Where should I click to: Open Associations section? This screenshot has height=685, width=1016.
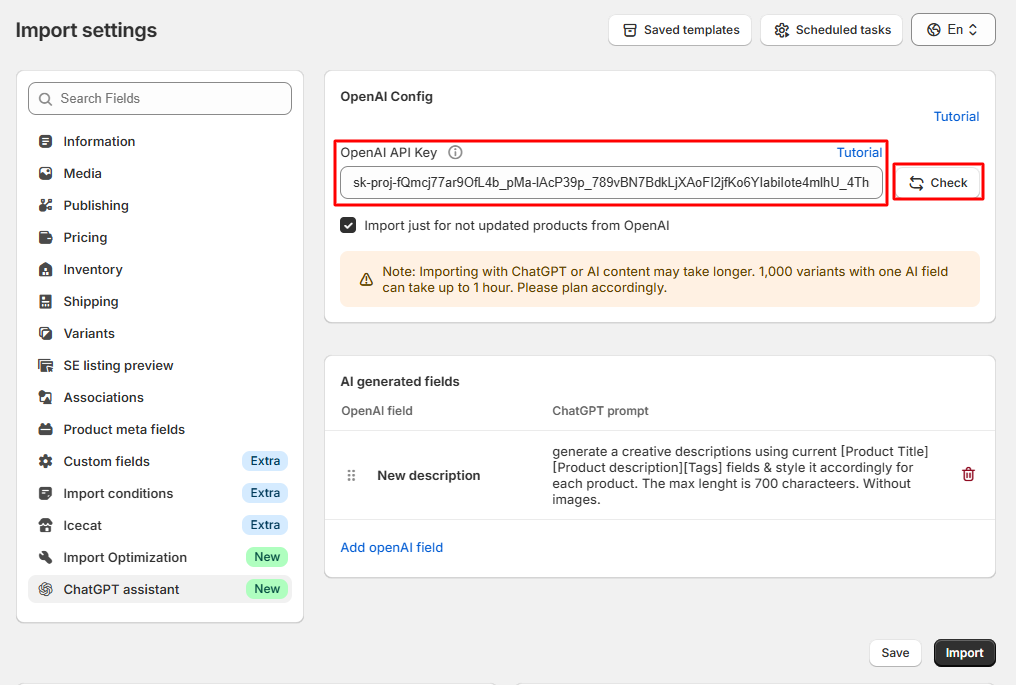point(160,397)
